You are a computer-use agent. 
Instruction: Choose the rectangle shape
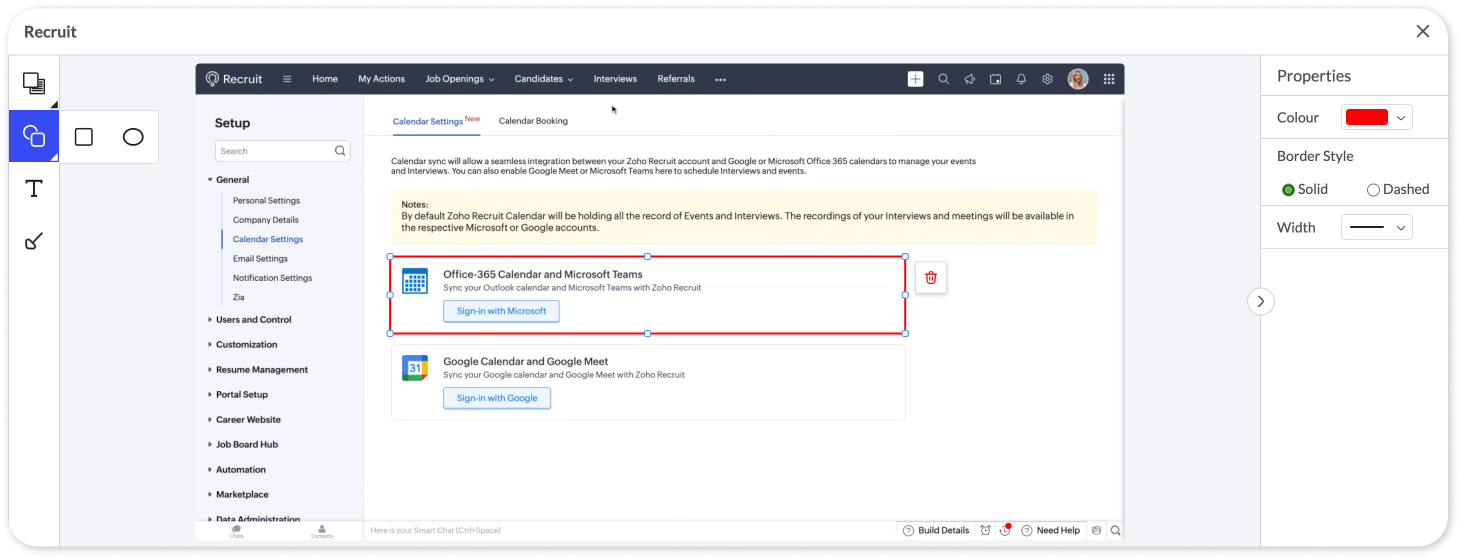[84, 137]
